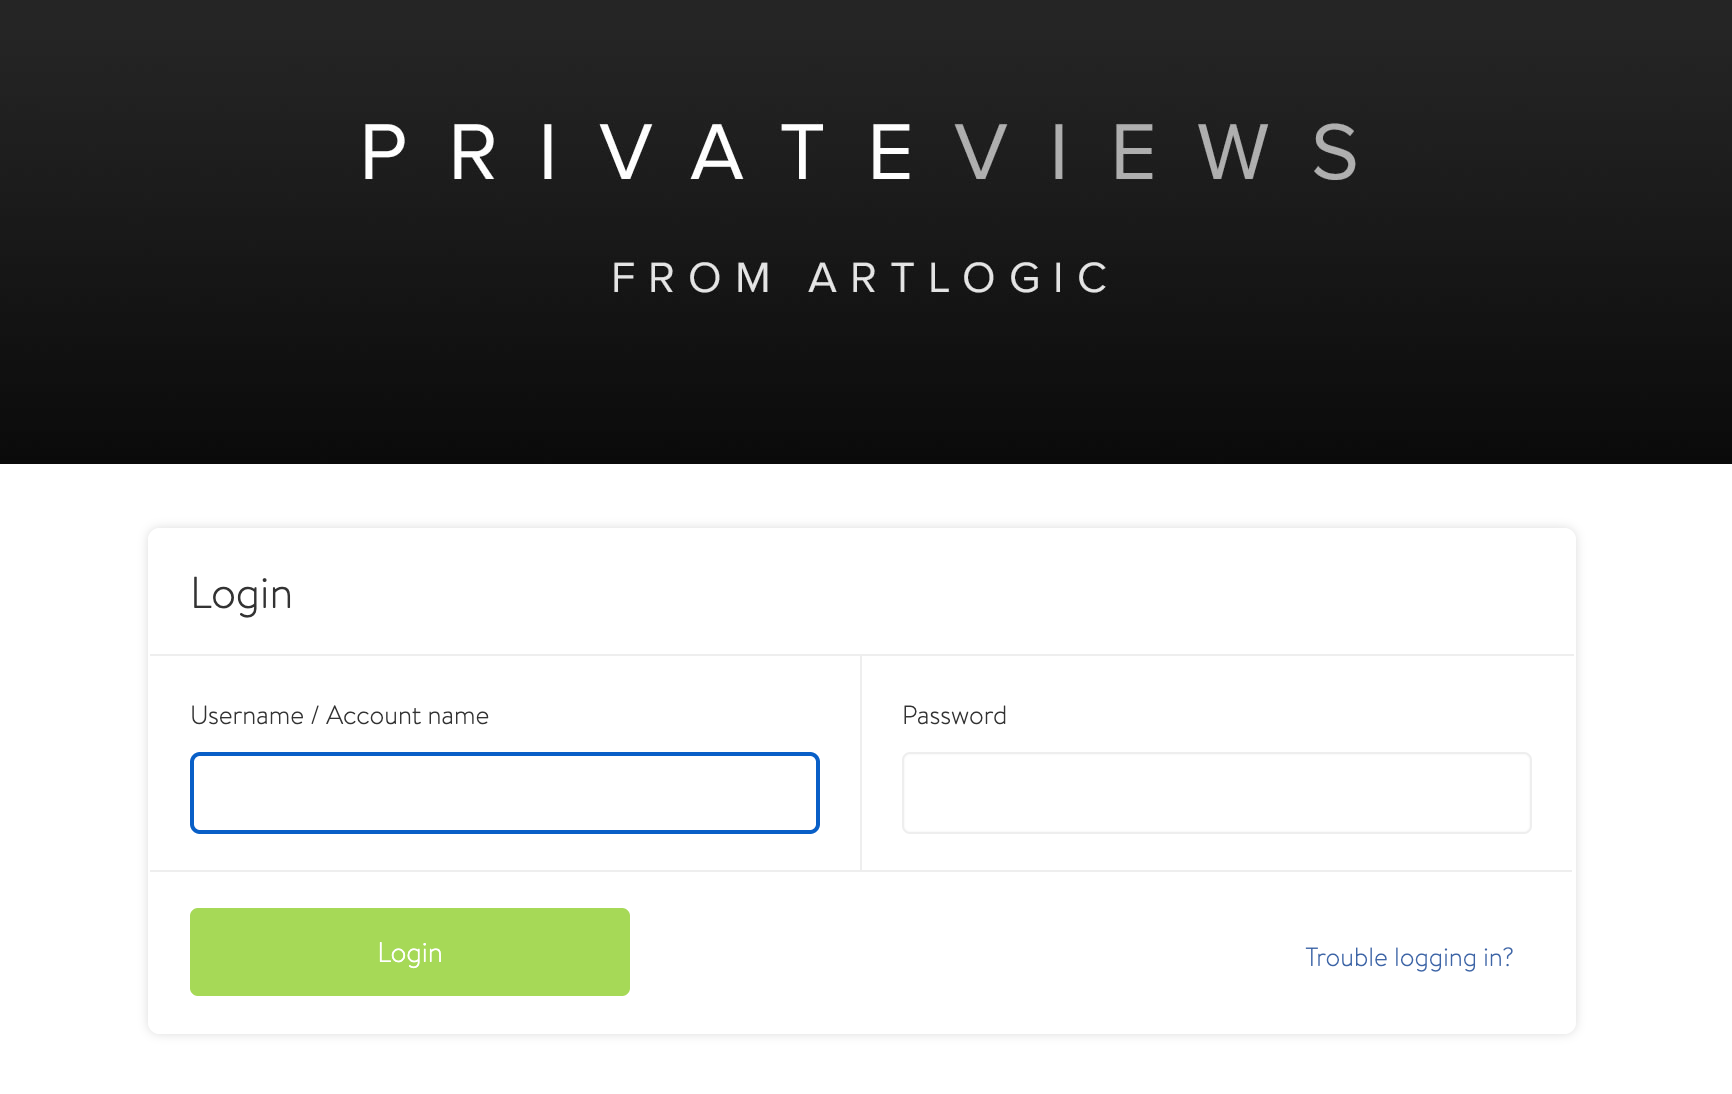Click the letter 'P' starting the logo
Screen dimensions: 1732x1094
tap(384, 153)
